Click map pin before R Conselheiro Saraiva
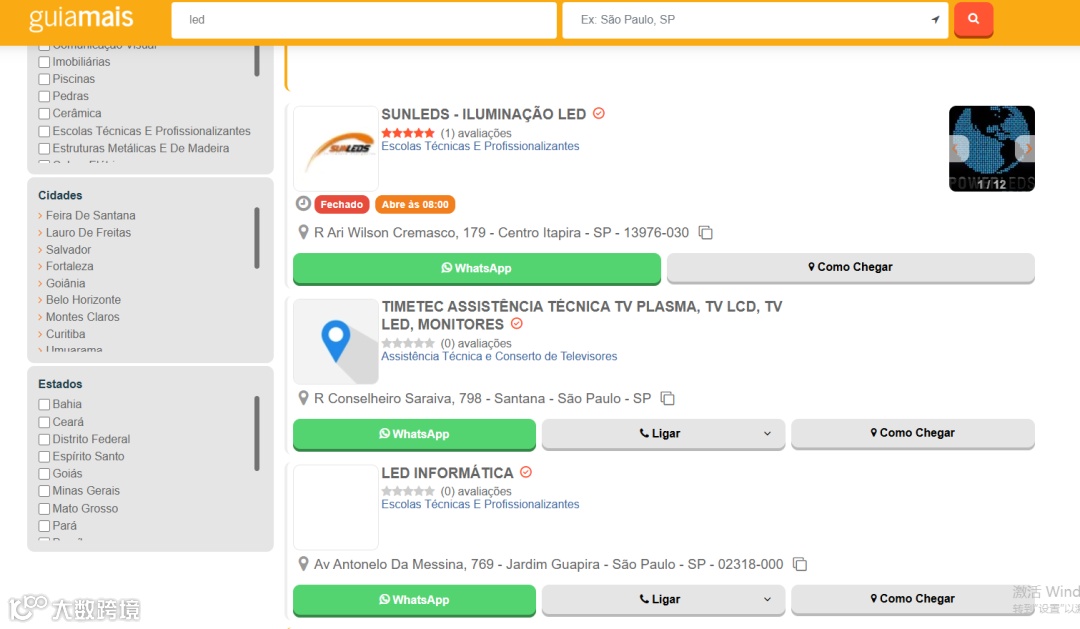The image size is (1080, 629). (x=302, y=398)
